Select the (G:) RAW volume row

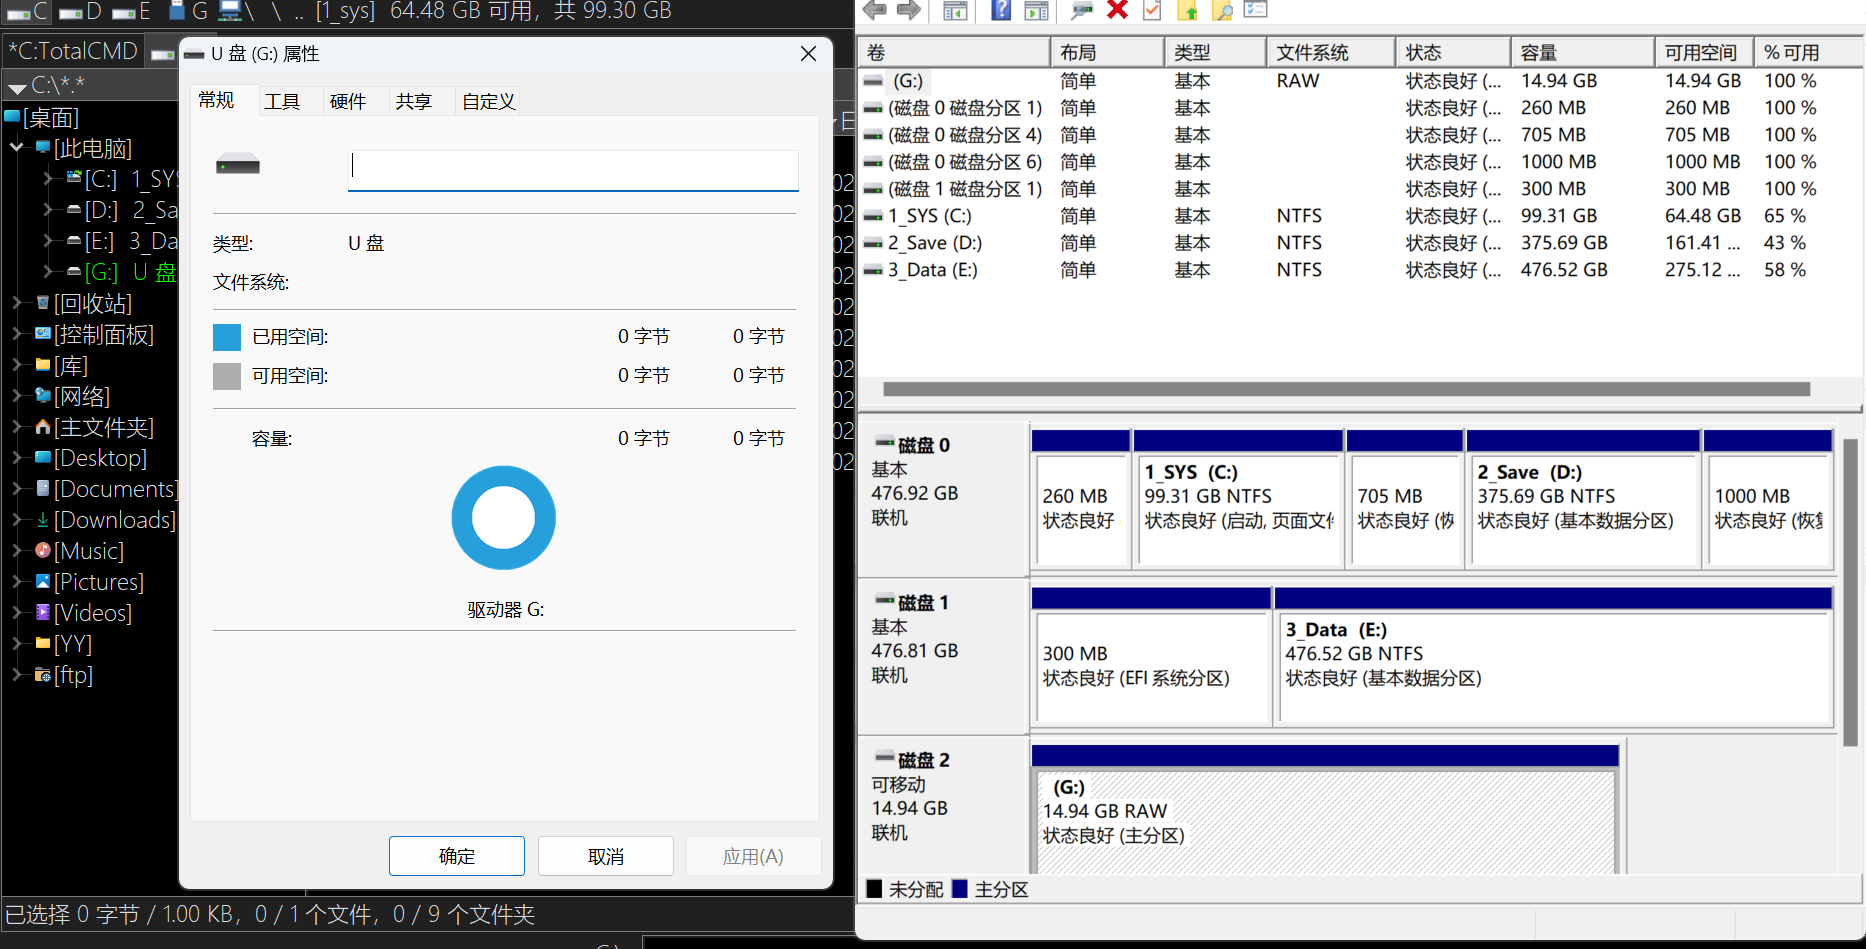tap(1360, 81)
